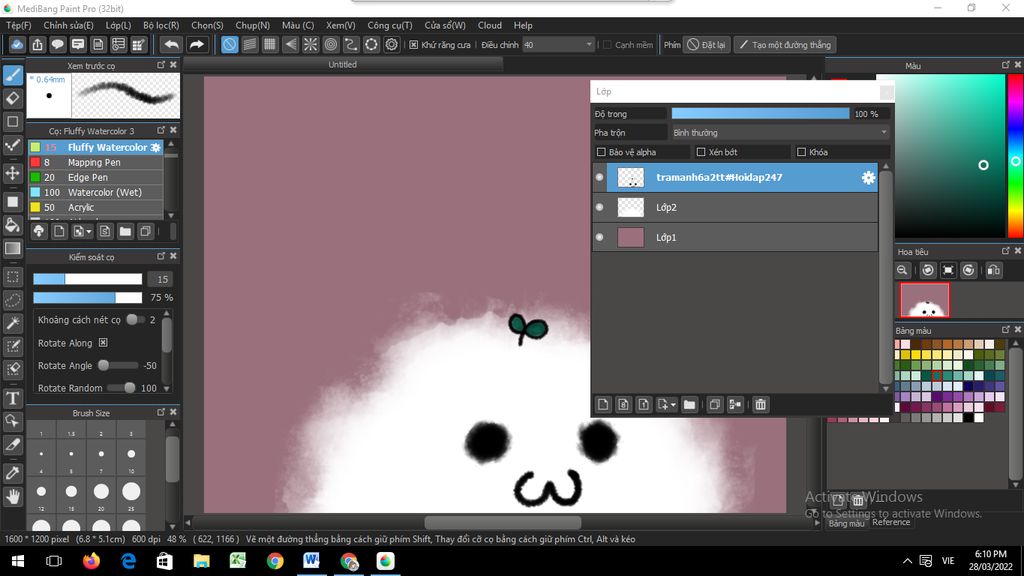Image resolution: width=1024 pixels, height=576 pixels.
Task: Select the Text tool
Action: 13,398
